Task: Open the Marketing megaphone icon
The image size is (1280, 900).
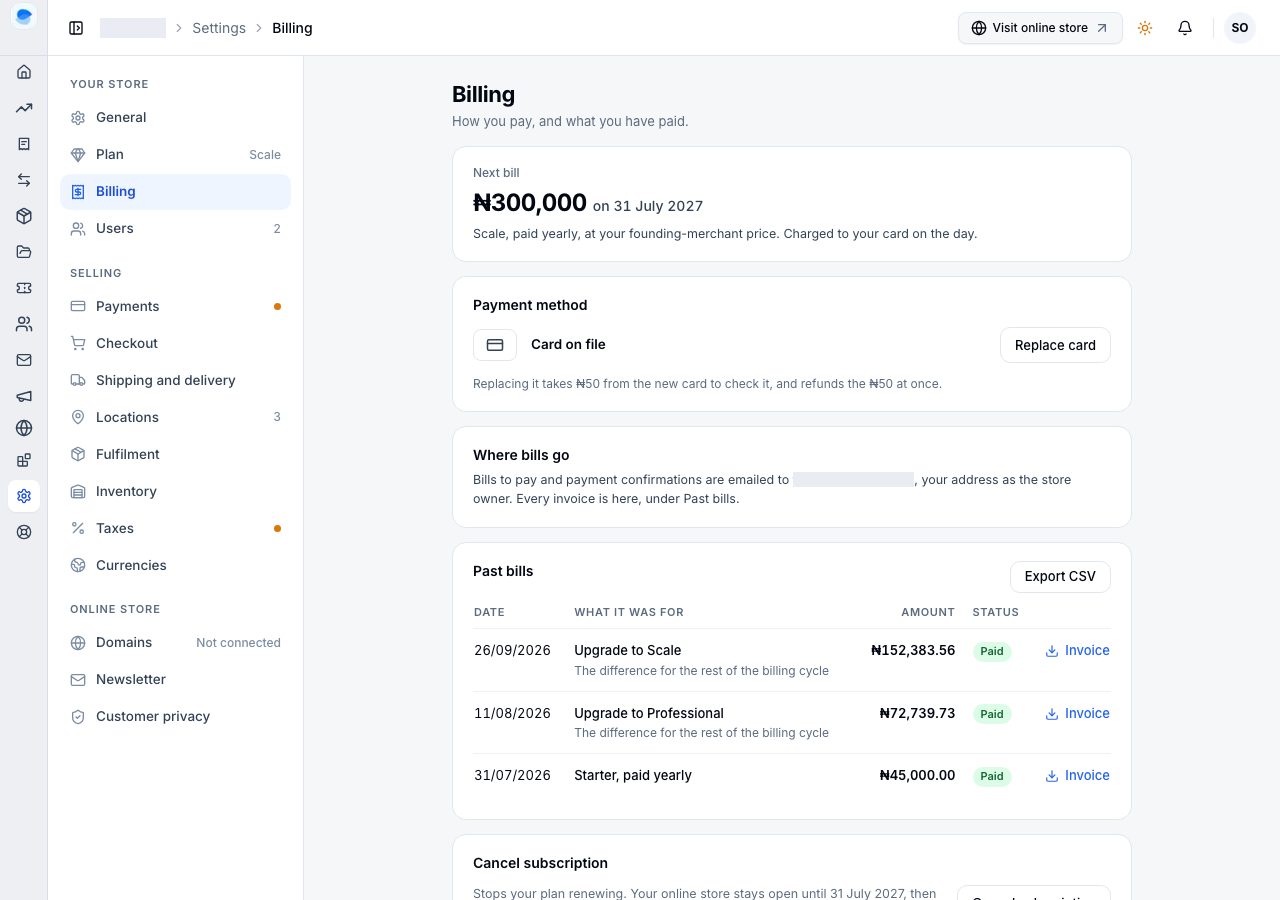Action: [x=24, y=396]
